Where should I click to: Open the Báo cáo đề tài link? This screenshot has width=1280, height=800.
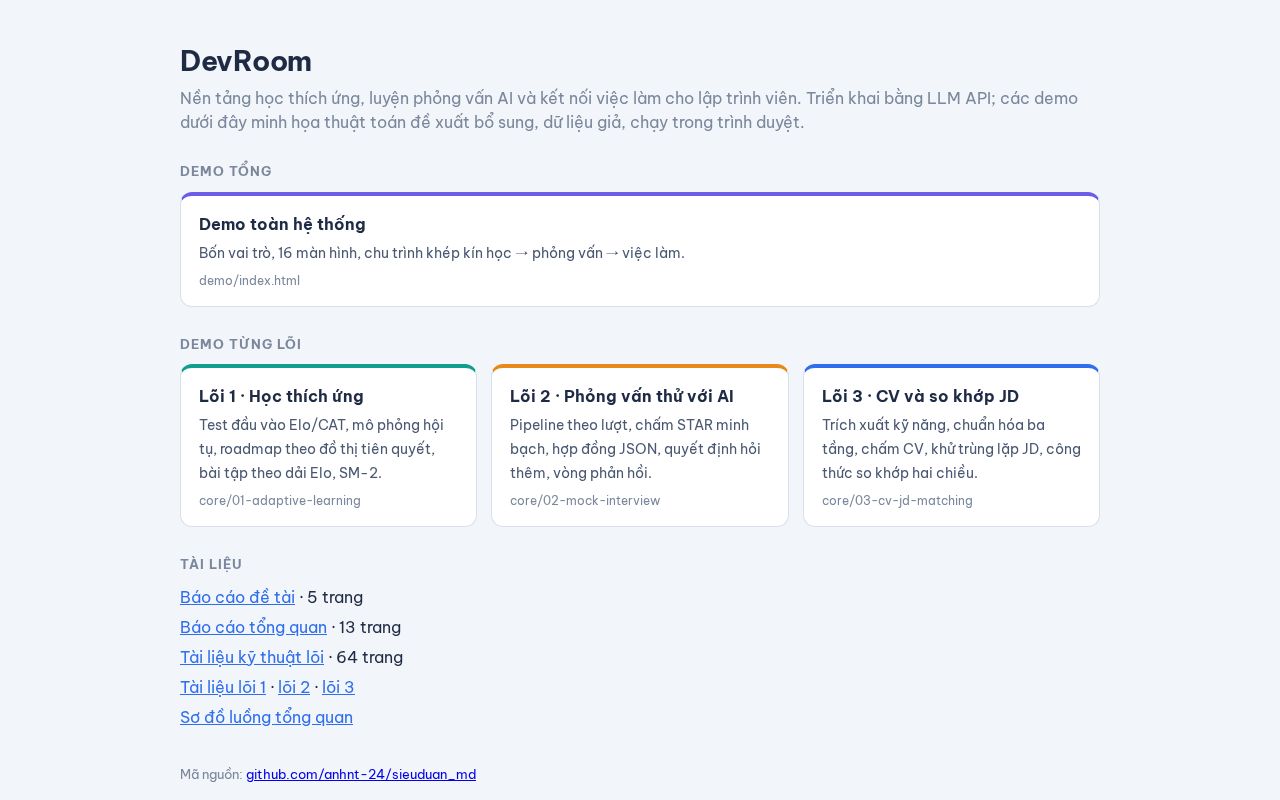point(237,597)
